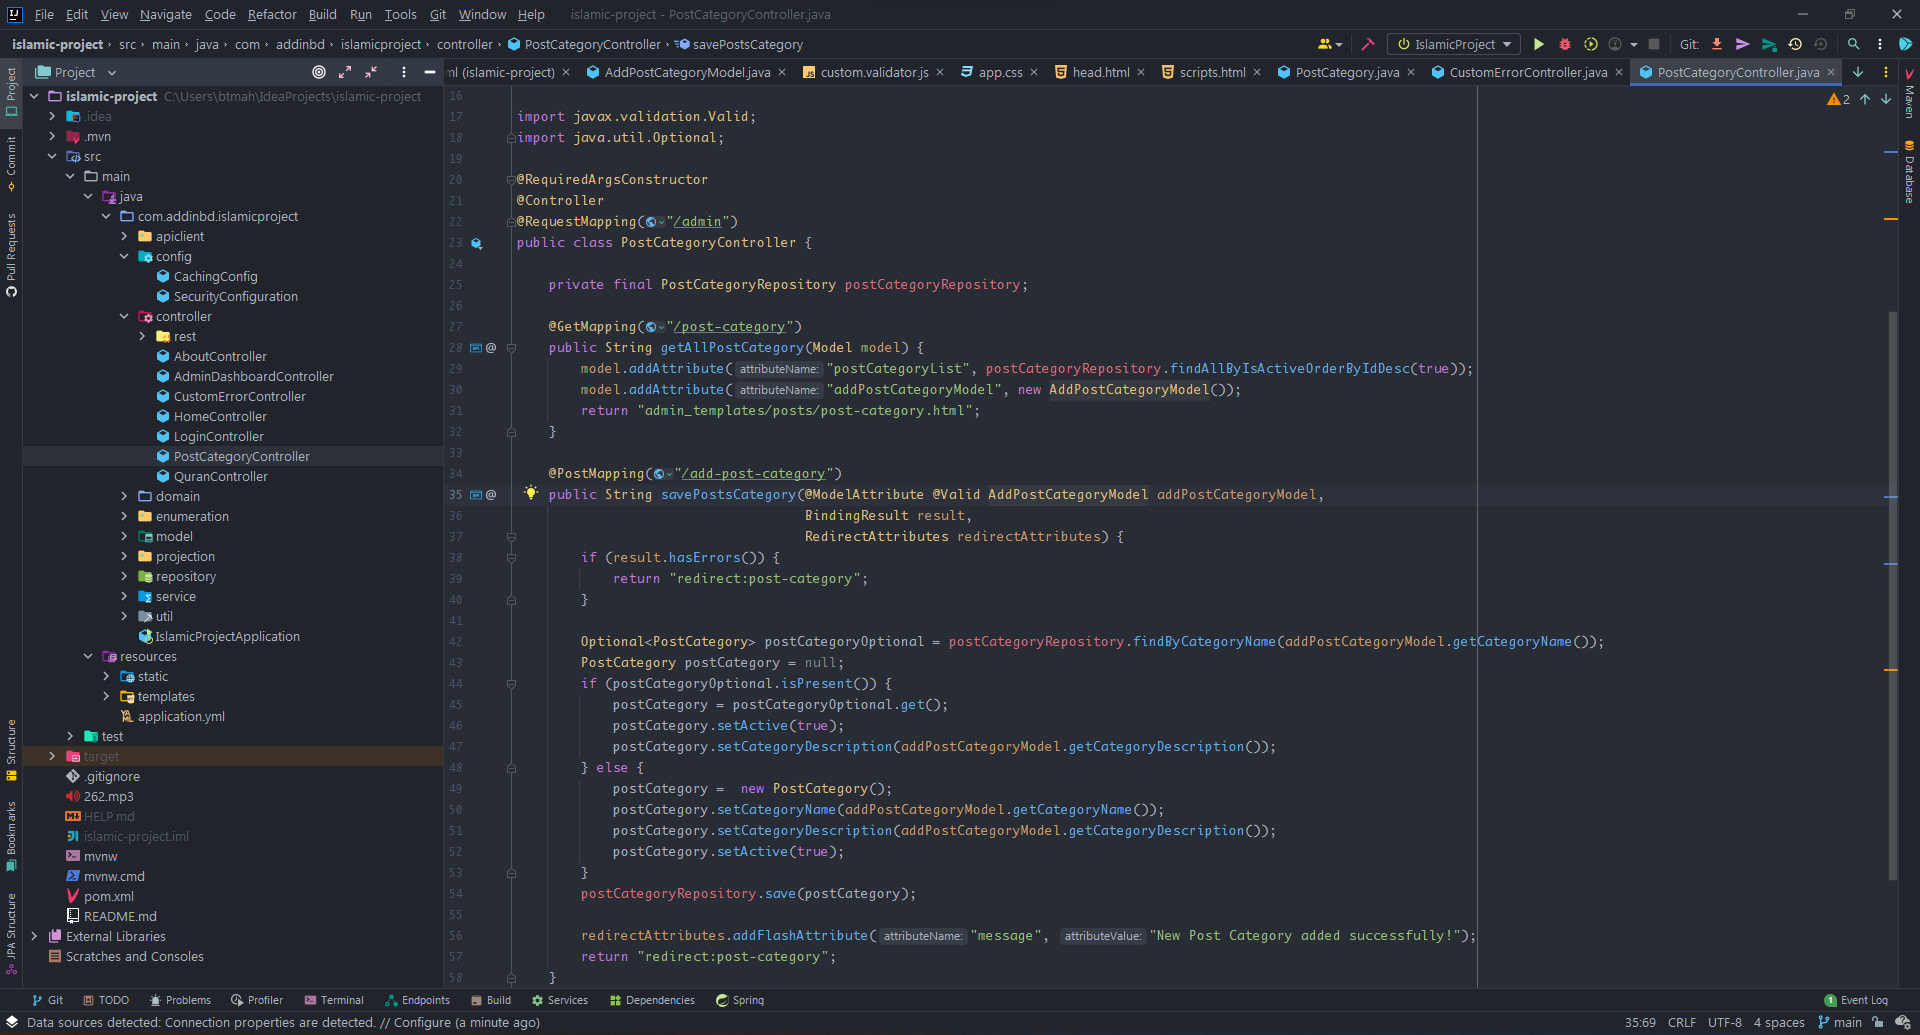The width and height of the screenshot is (1920, 1035).
Task: Hide the Project panel with minus icon
Action: point(429,72)
